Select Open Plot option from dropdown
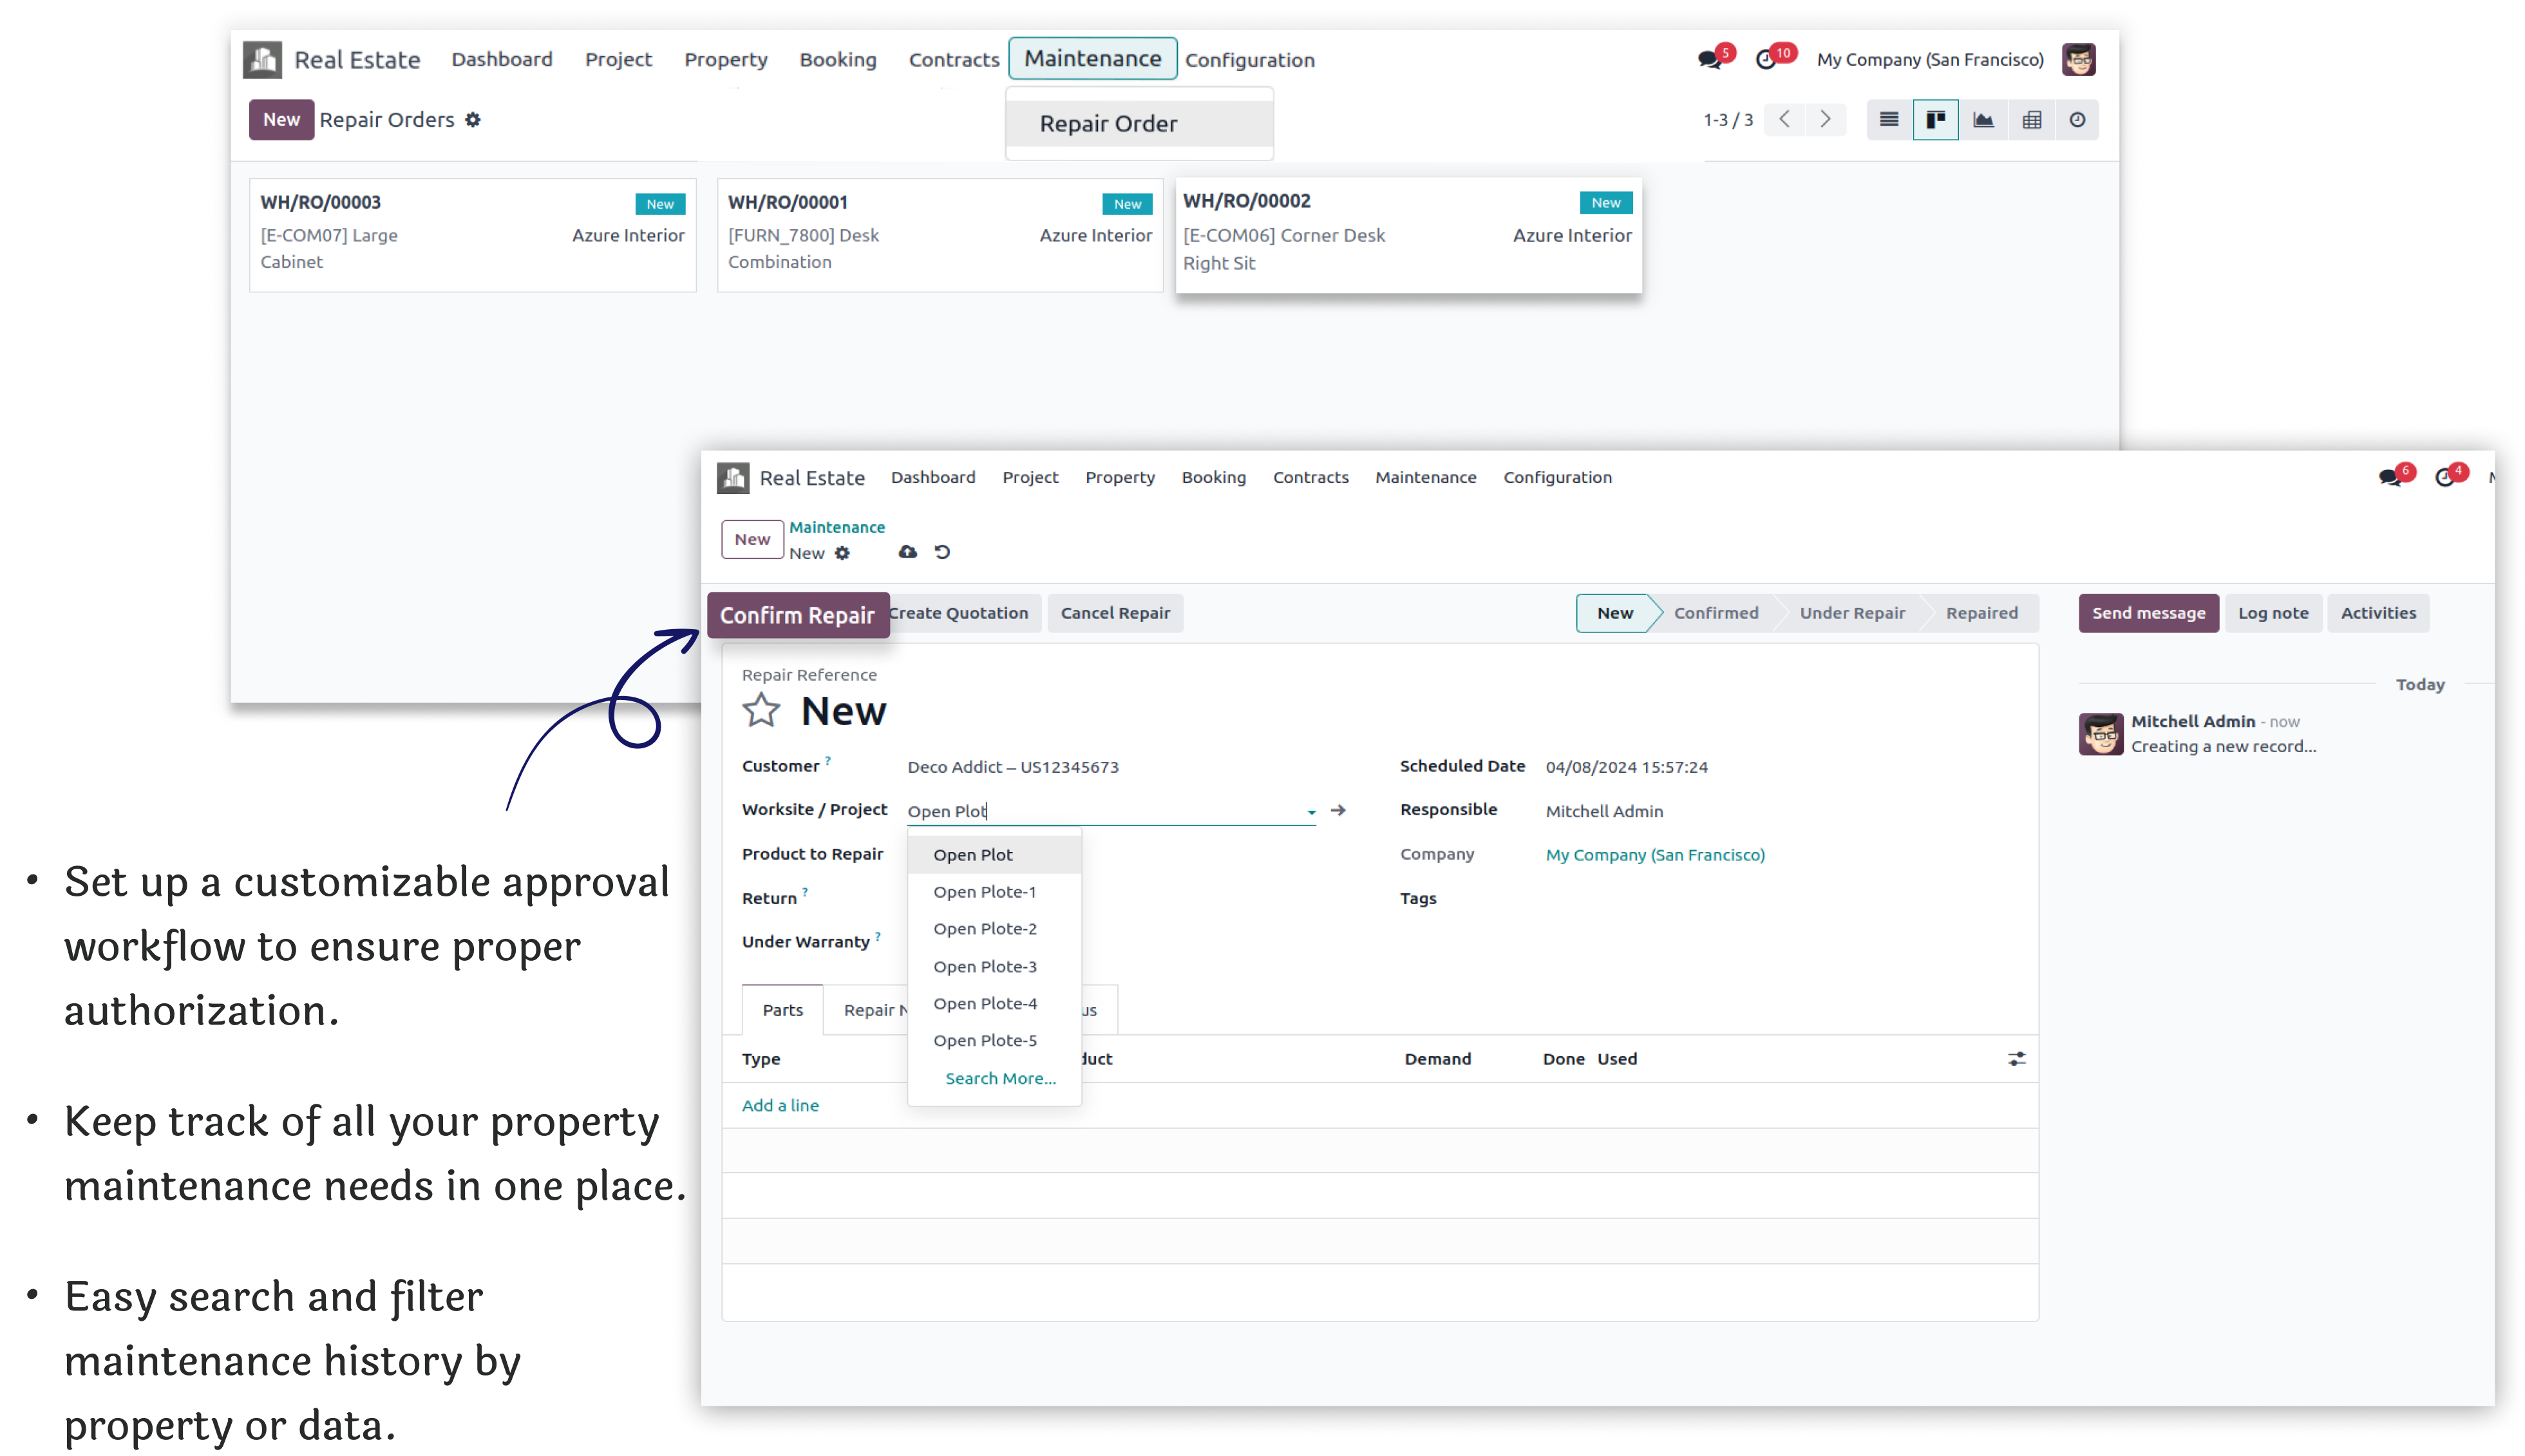Viewport: 2525px width, 1456px height. click(994, 855)
